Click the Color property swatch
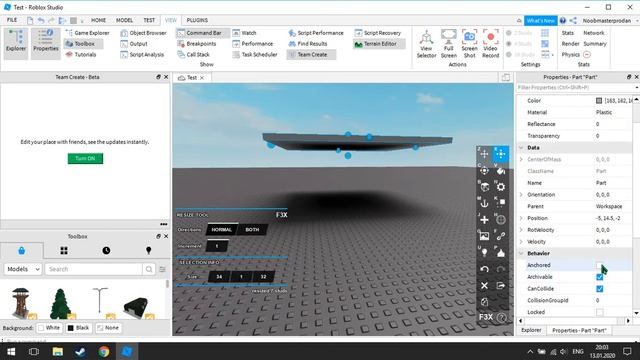 pyautogui.click(x=599, y=100)
